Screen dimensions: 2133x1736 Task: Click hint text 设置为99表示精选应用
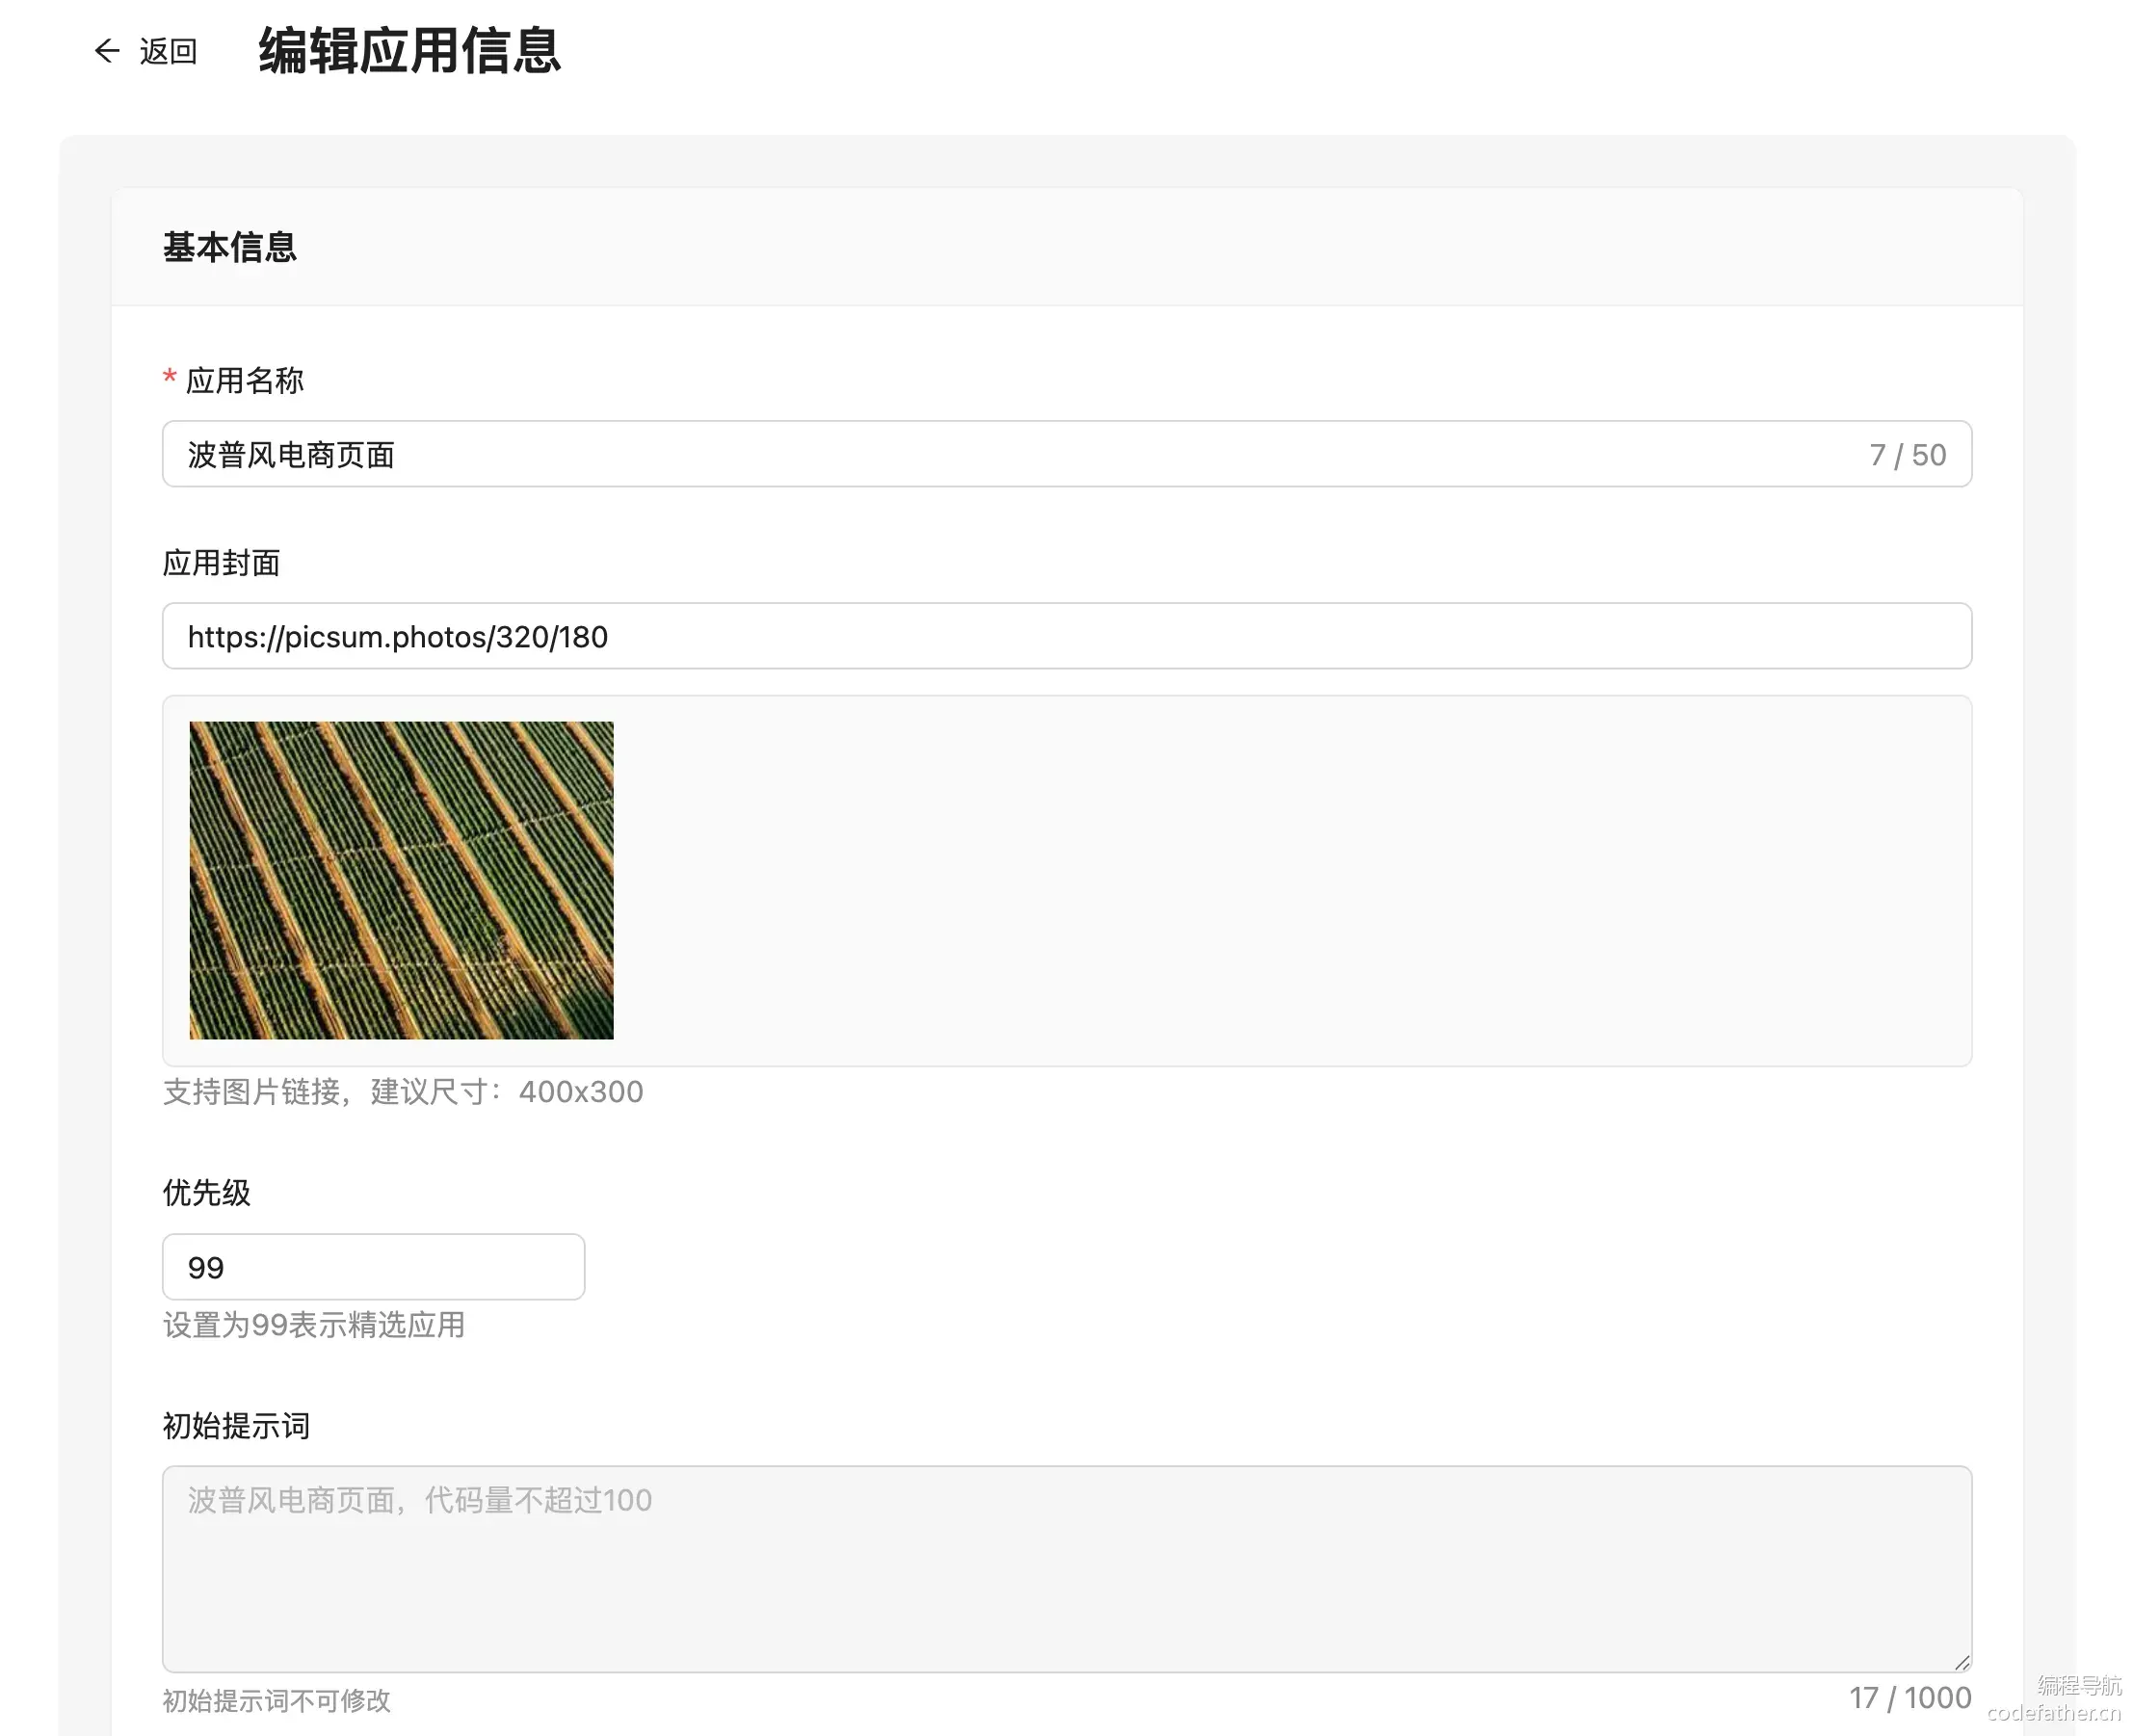coord(314,1325)
